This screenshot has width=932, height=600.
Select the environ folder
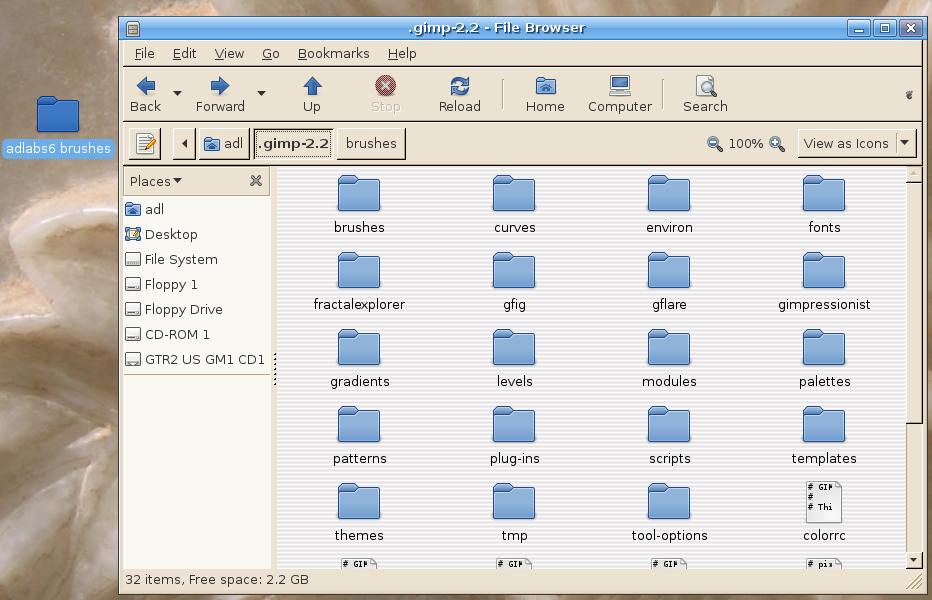click(669, 204)
